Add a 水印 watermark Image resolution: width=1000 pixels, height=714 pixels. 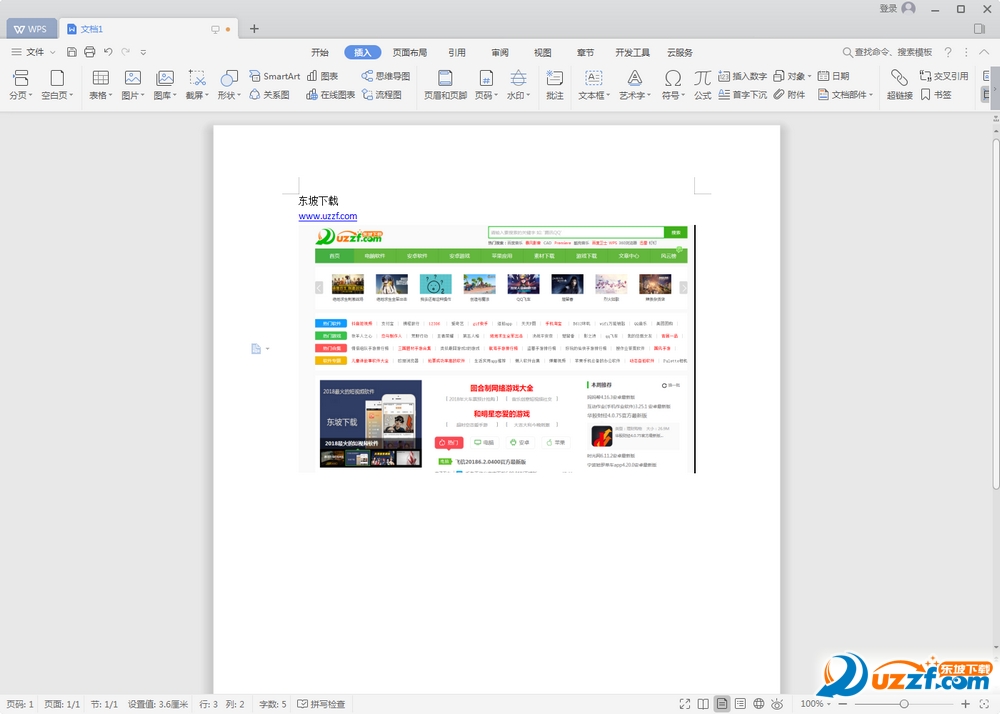pyautogui.click(x=518, y=84)
